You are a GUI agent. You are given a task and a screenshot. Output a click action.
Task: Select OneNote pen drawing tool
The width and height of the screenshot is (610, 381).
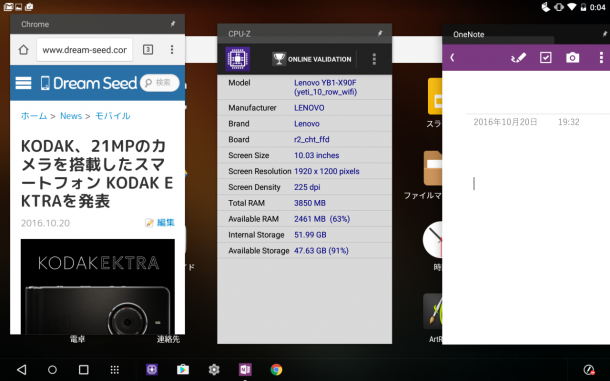pos(518,58)
